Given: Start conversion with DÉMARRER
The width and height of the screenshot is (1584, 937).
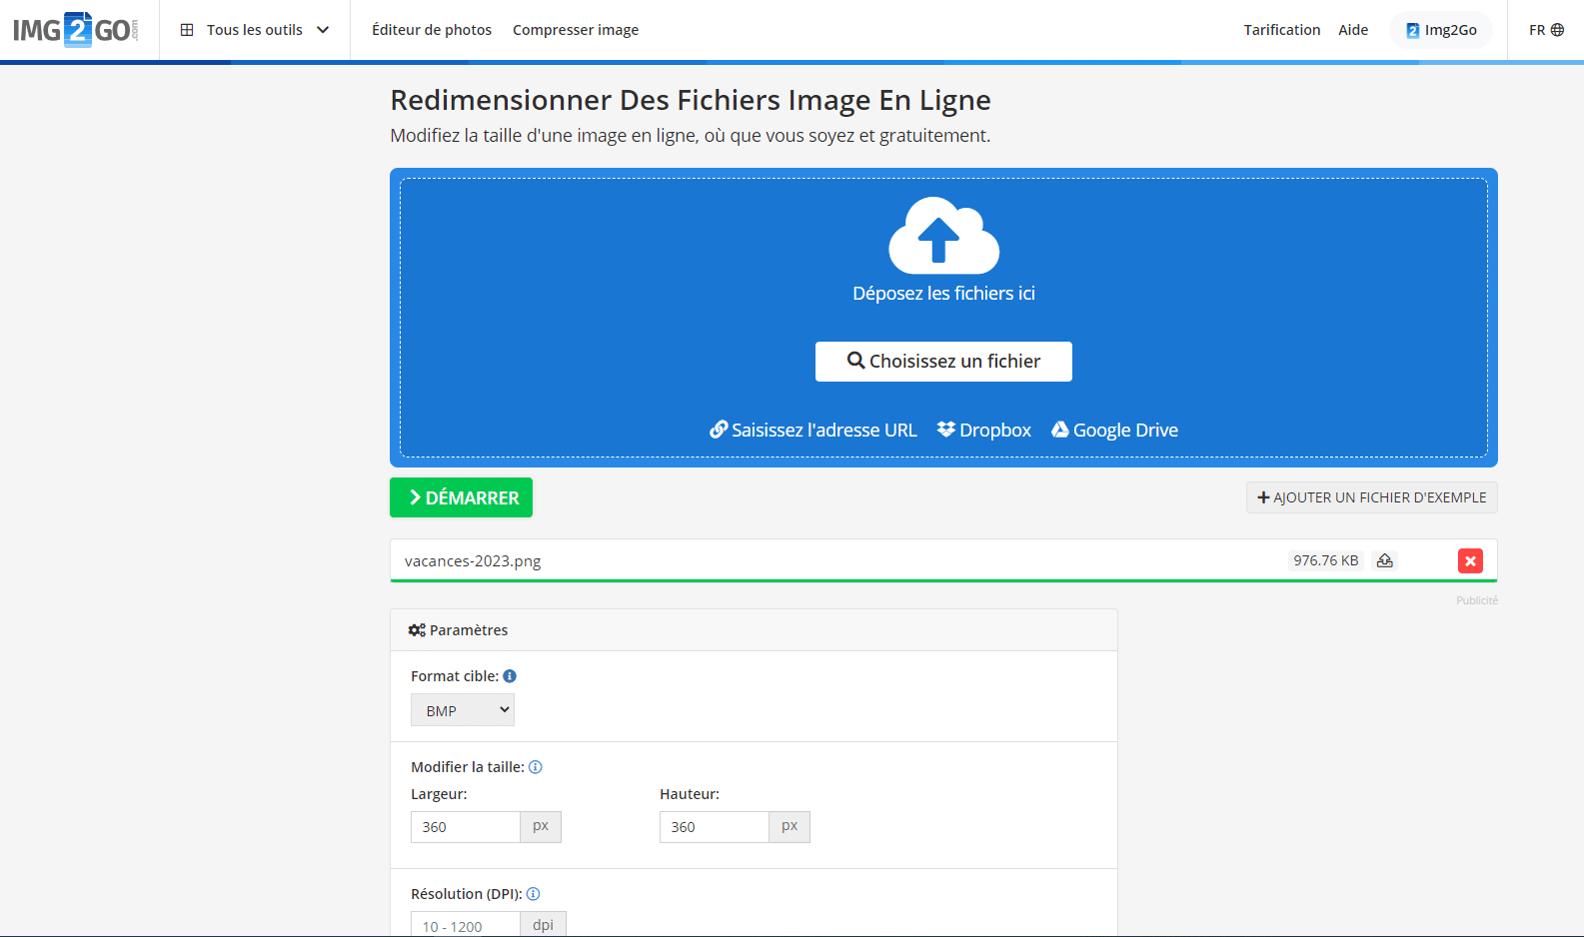Looking at the screenshot, I should coord(461,497).
